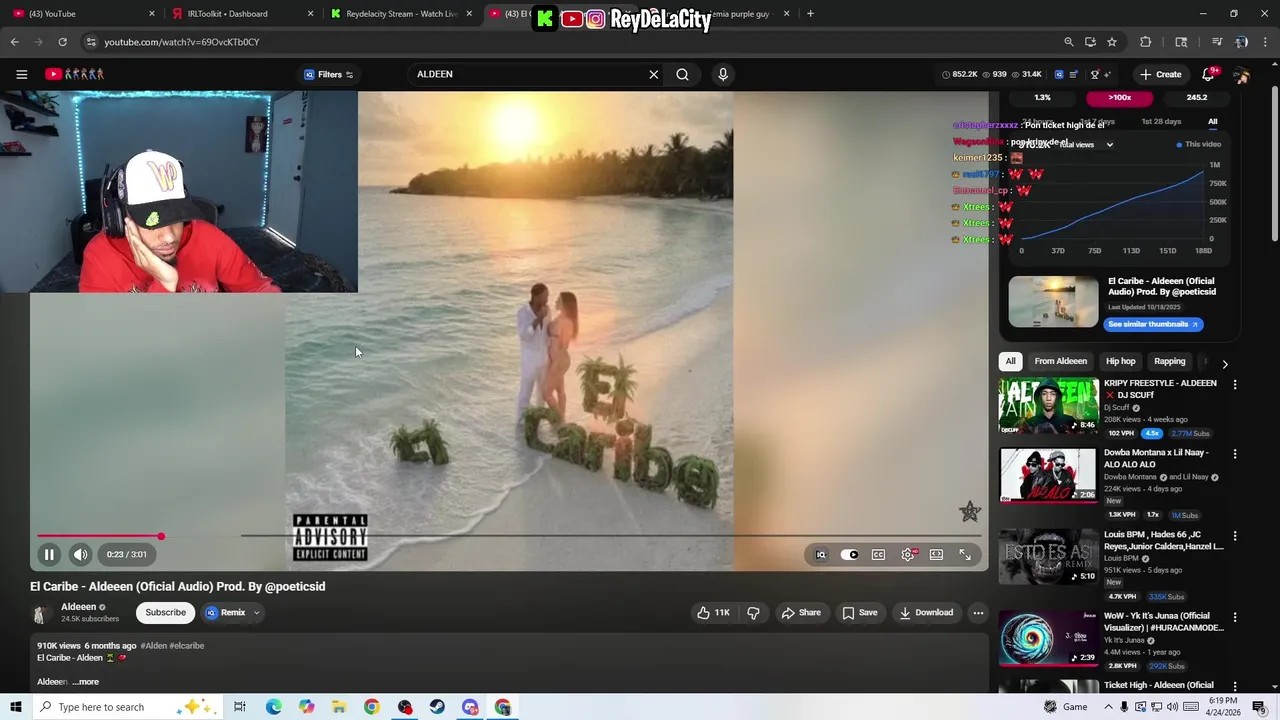Click Create button in header
The image size is (1280, 720).
[x=1160, y=74]
